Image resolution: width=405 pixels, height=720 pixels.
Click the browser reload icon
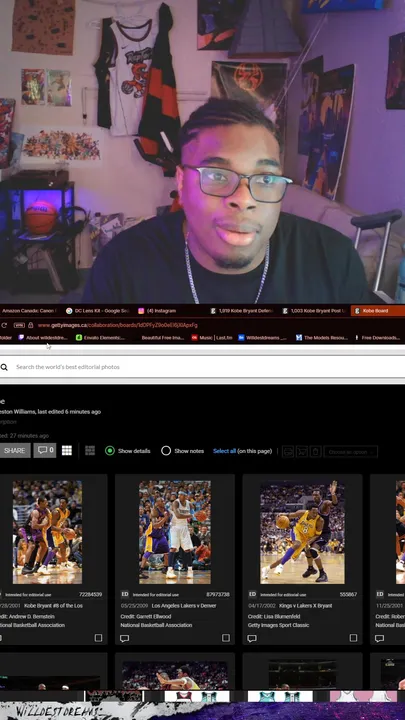coord(4,325)
